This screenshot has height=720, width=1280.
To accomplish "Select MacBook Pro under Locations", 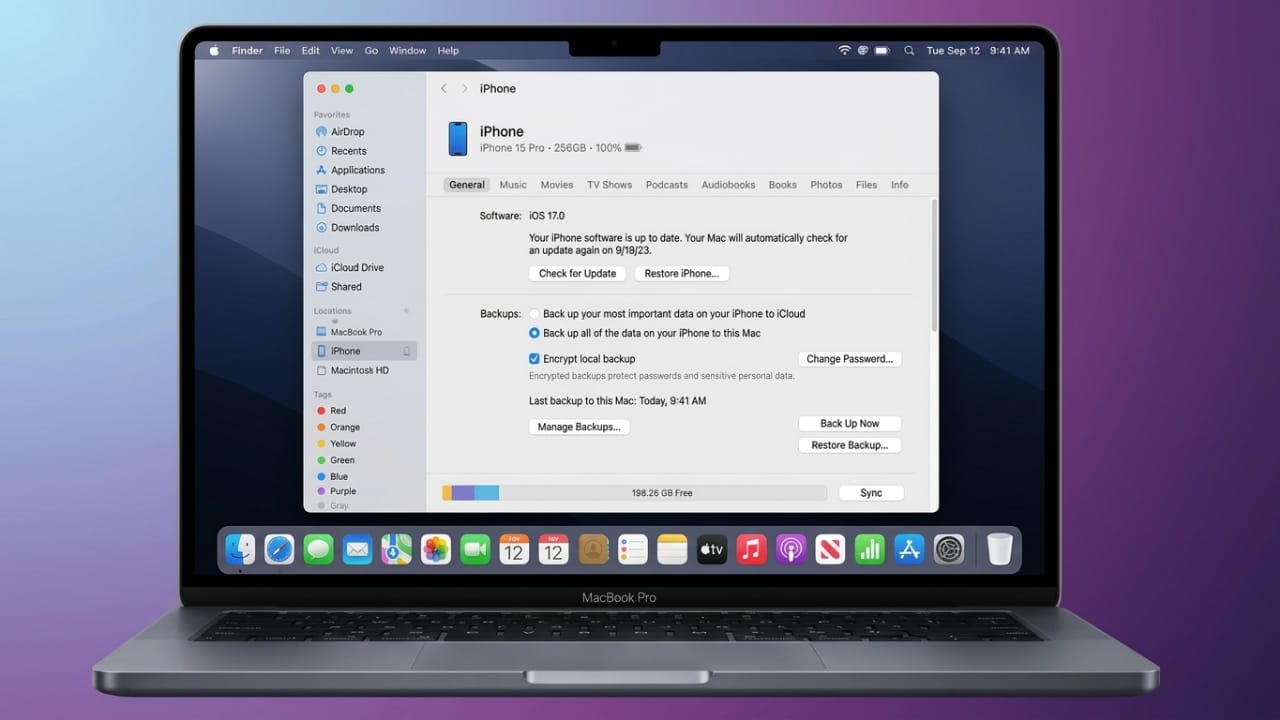I will tap(348, 332).
